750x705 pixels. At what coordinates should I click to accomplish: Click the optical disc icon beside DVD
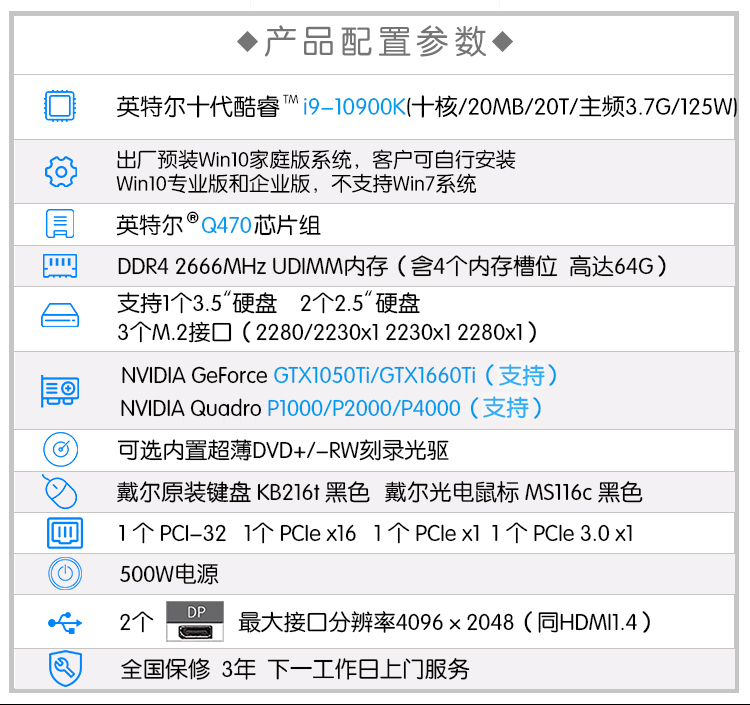[60, 449]
